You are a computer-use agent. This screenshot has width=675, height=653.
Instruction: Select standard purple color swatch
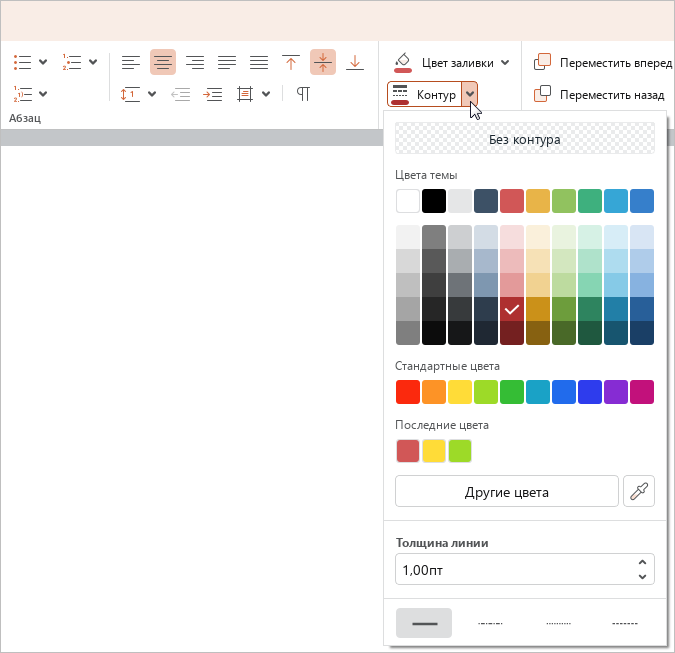tap(616, 392)
